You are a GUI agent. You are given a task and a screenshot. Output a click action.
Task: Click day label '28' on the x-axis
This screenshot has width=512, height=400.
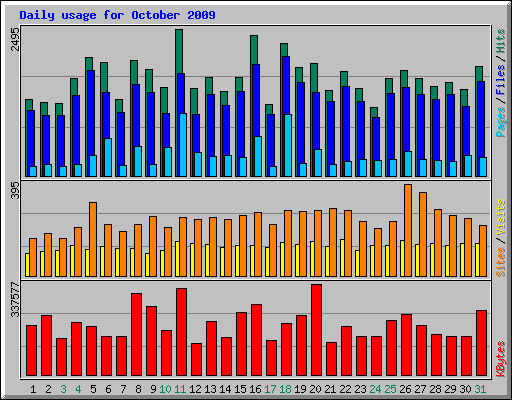pyautogui.click(x=435, y=389)
